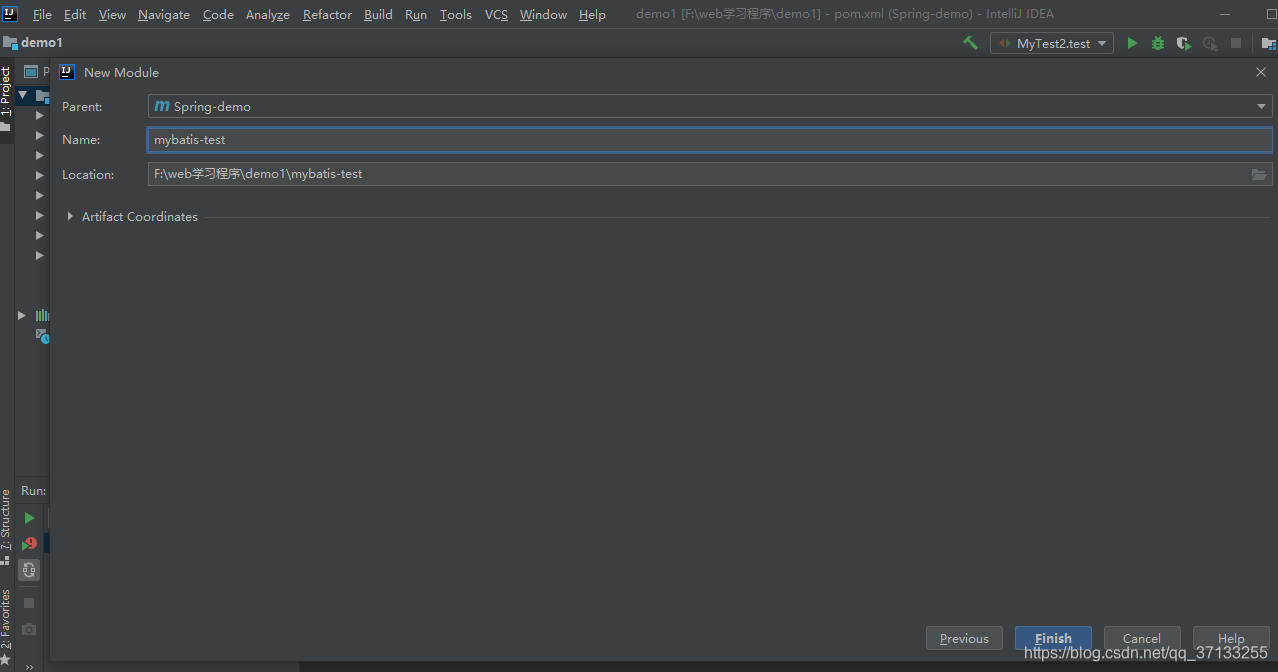Screen dimensions: 1278x672
Task: Click demo1 breadcrumb in navigation bar
Action: click(x=42, y=43)
